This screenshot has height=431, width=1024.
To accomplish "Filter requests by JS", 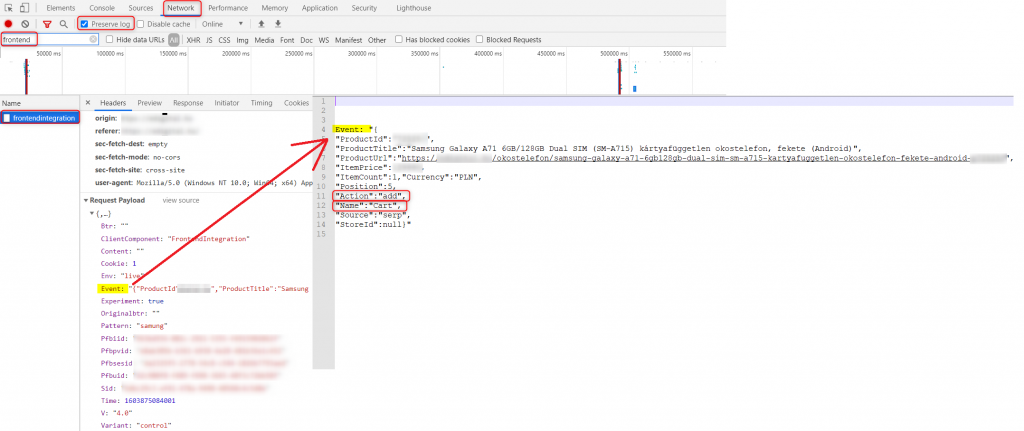I will click(209, 40).
